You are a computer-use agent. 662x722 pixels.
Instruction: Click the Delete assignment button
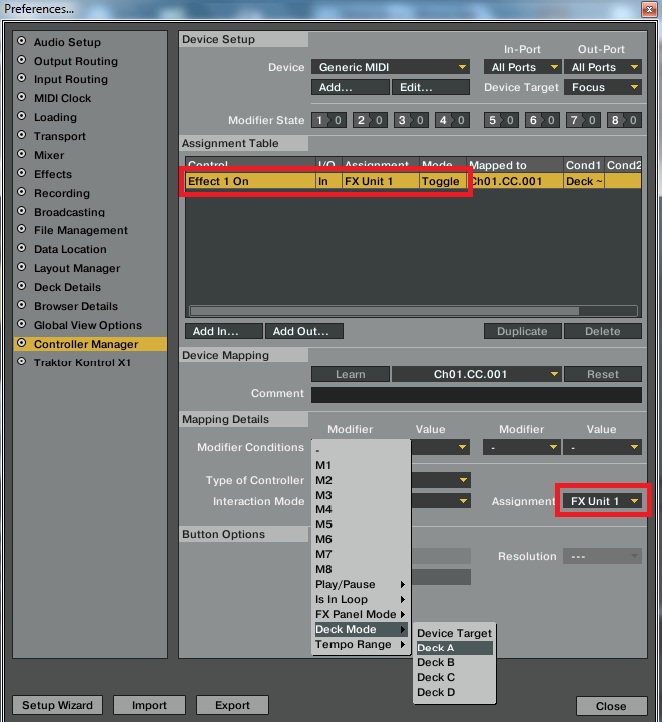click(x=603, y=331)
